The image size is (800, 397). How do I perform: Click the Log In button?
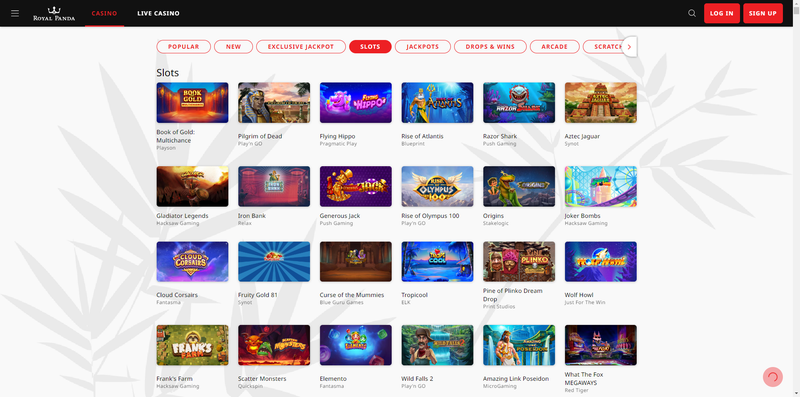tap(721, 13)
